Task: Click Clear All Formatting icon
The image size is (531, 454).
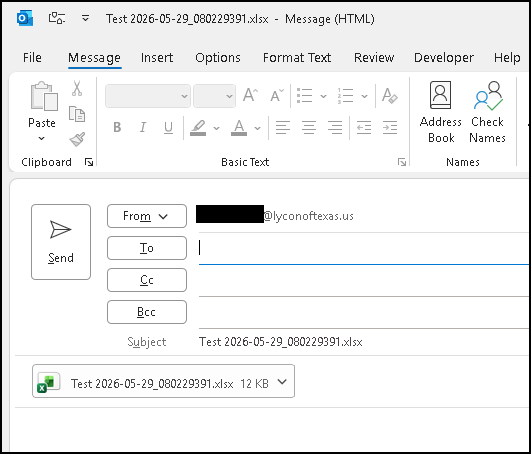Action: tap(389, 96)
